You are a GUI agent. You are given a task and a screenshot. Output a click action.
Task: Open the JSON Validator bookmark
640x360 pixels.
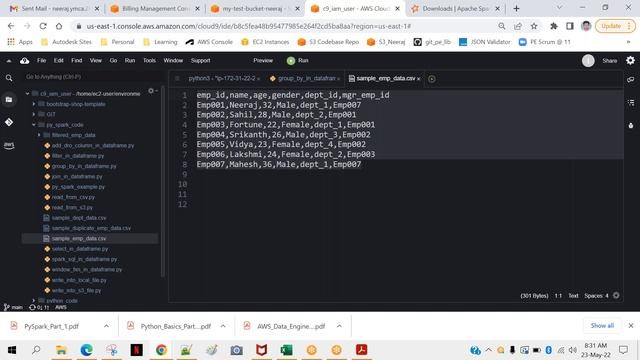click(485, 42)
